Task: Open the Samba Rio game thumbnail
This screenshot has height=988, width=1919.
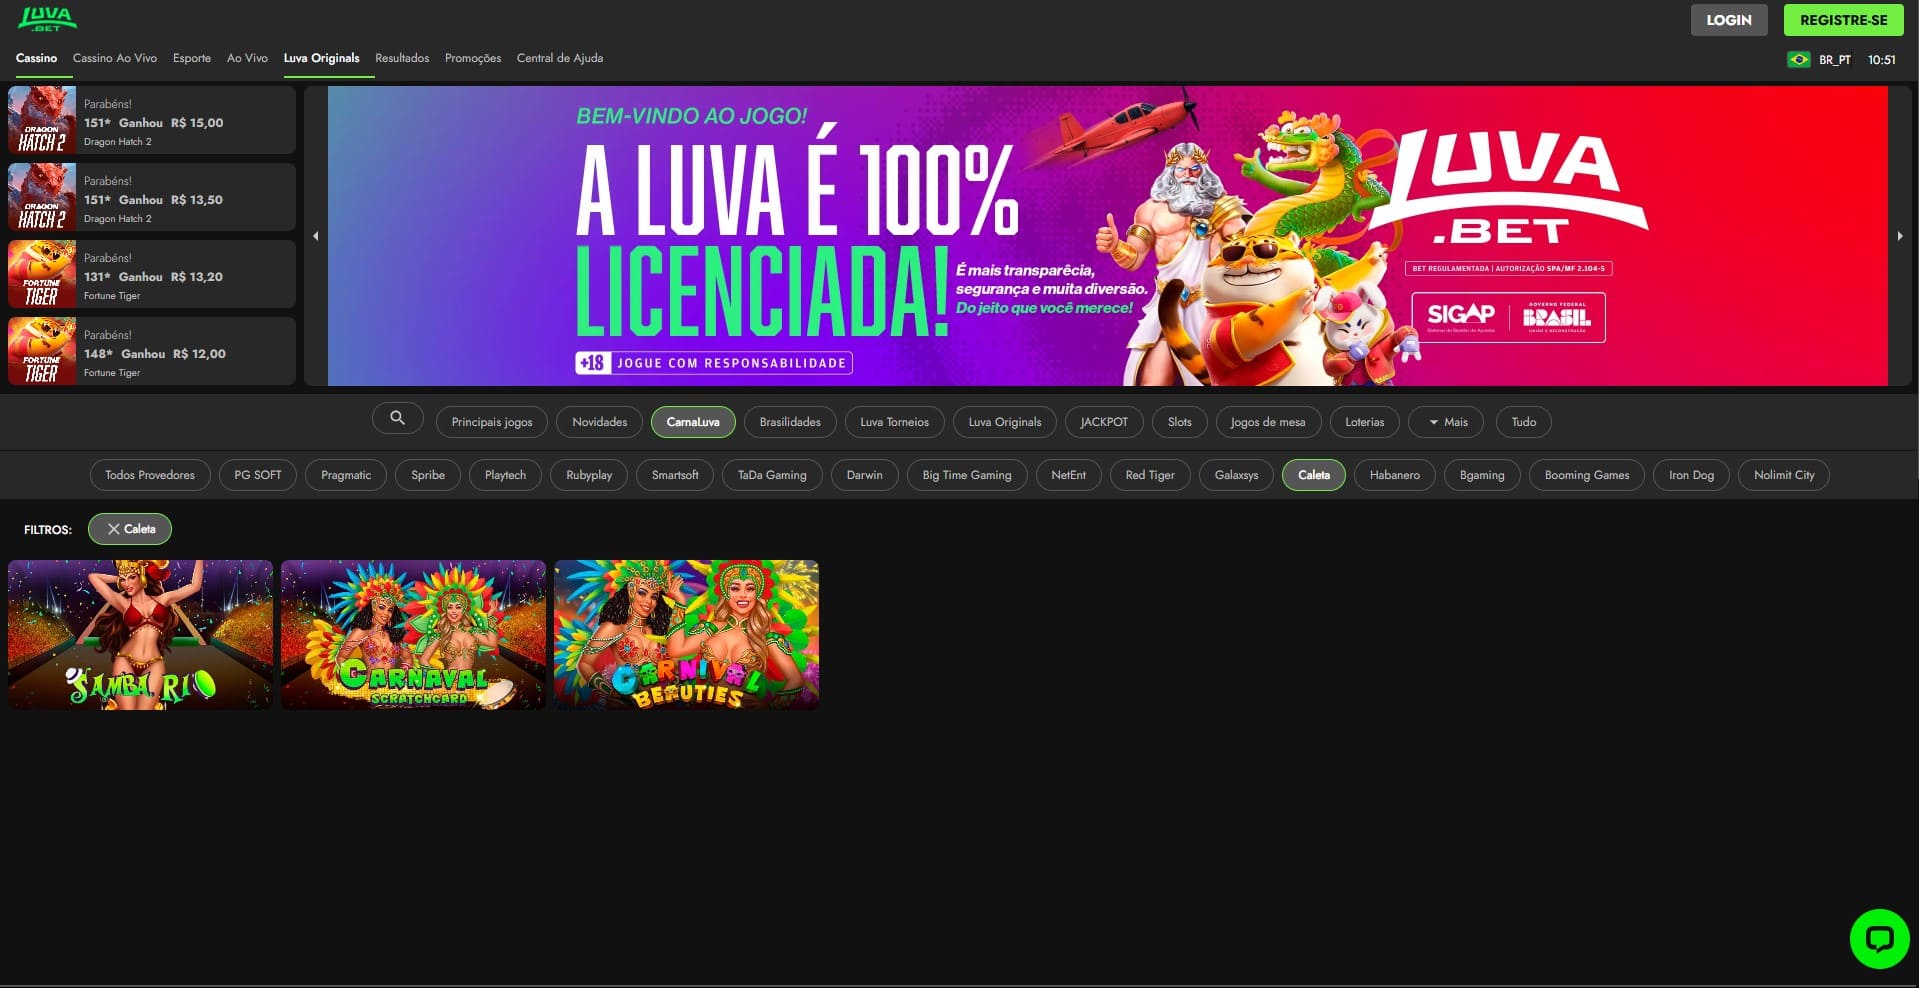Action: (140, 635)
